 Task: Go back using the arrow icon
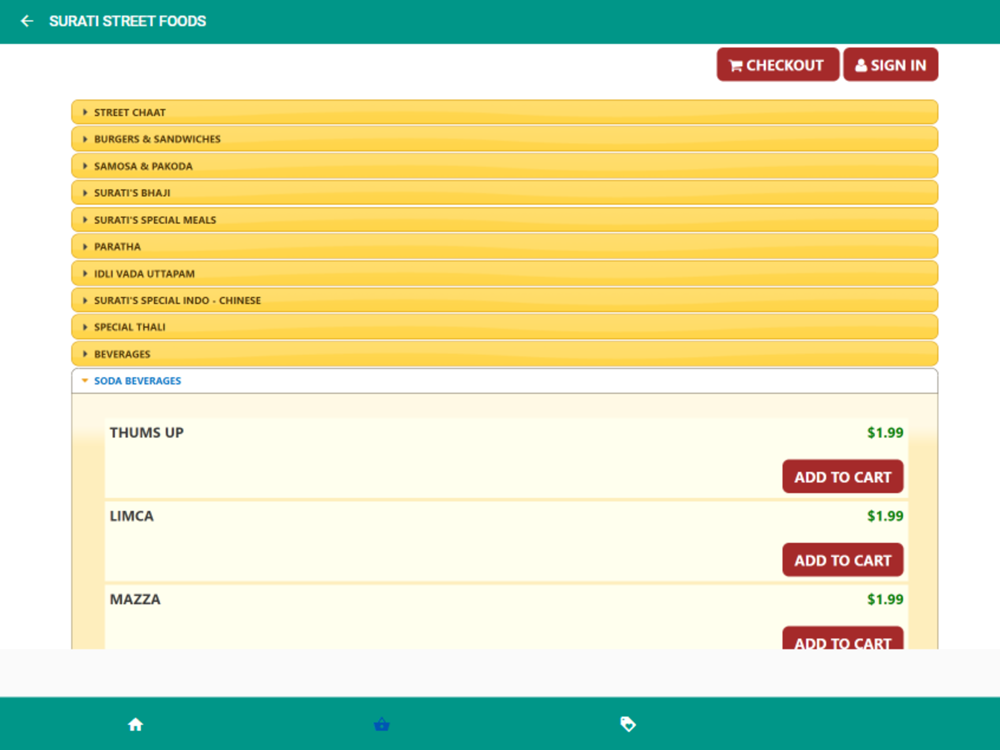pos(27,21)
